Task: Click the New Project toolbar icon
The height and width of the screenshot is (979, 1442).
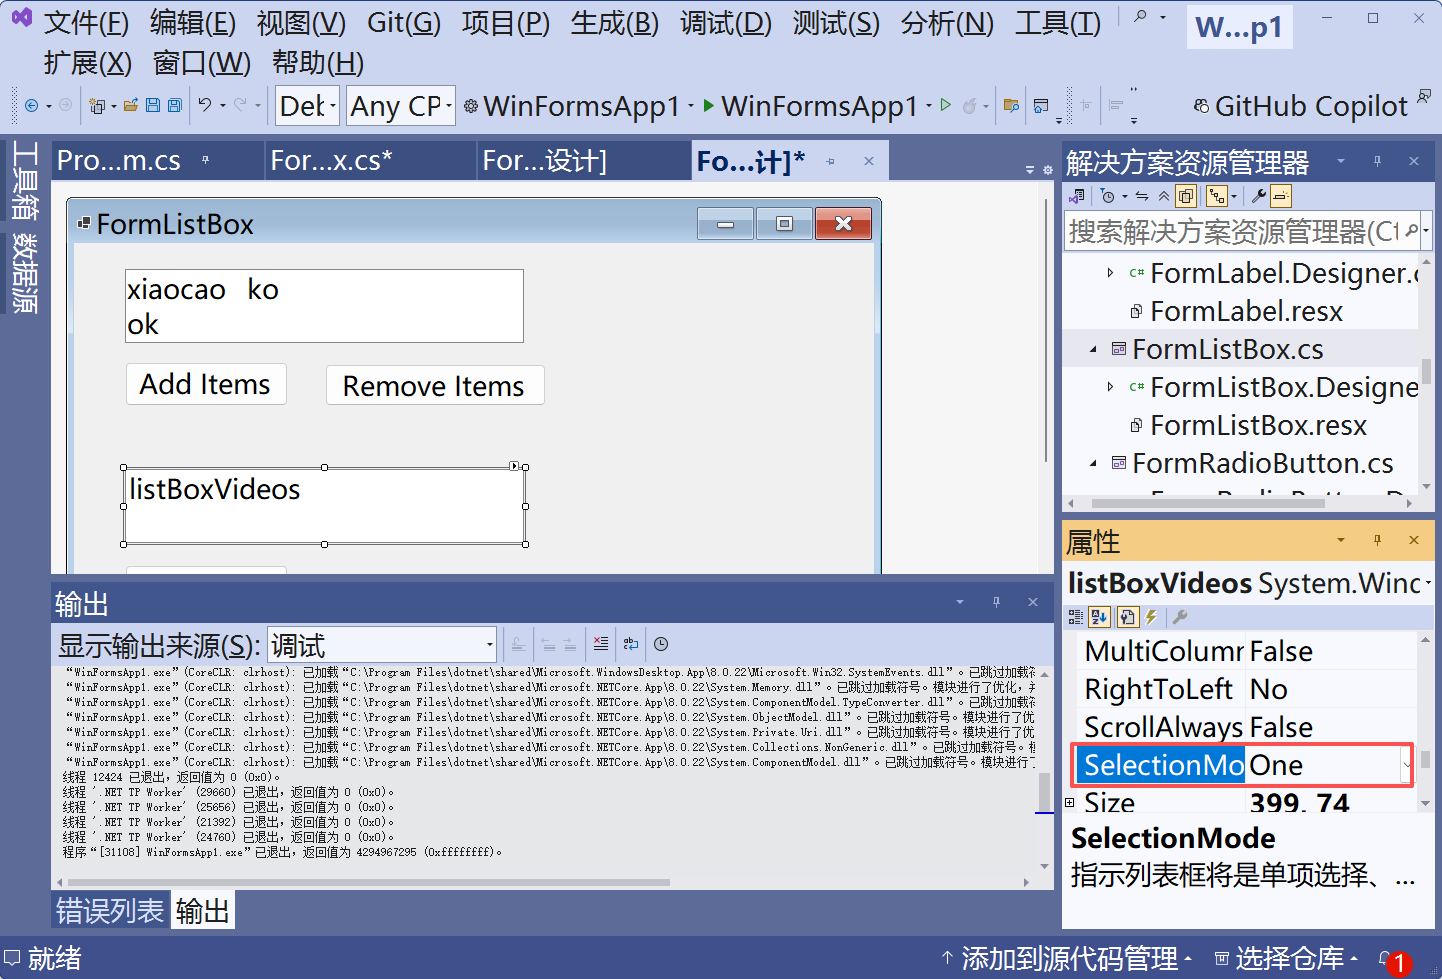Action: [x=97, y=105]
